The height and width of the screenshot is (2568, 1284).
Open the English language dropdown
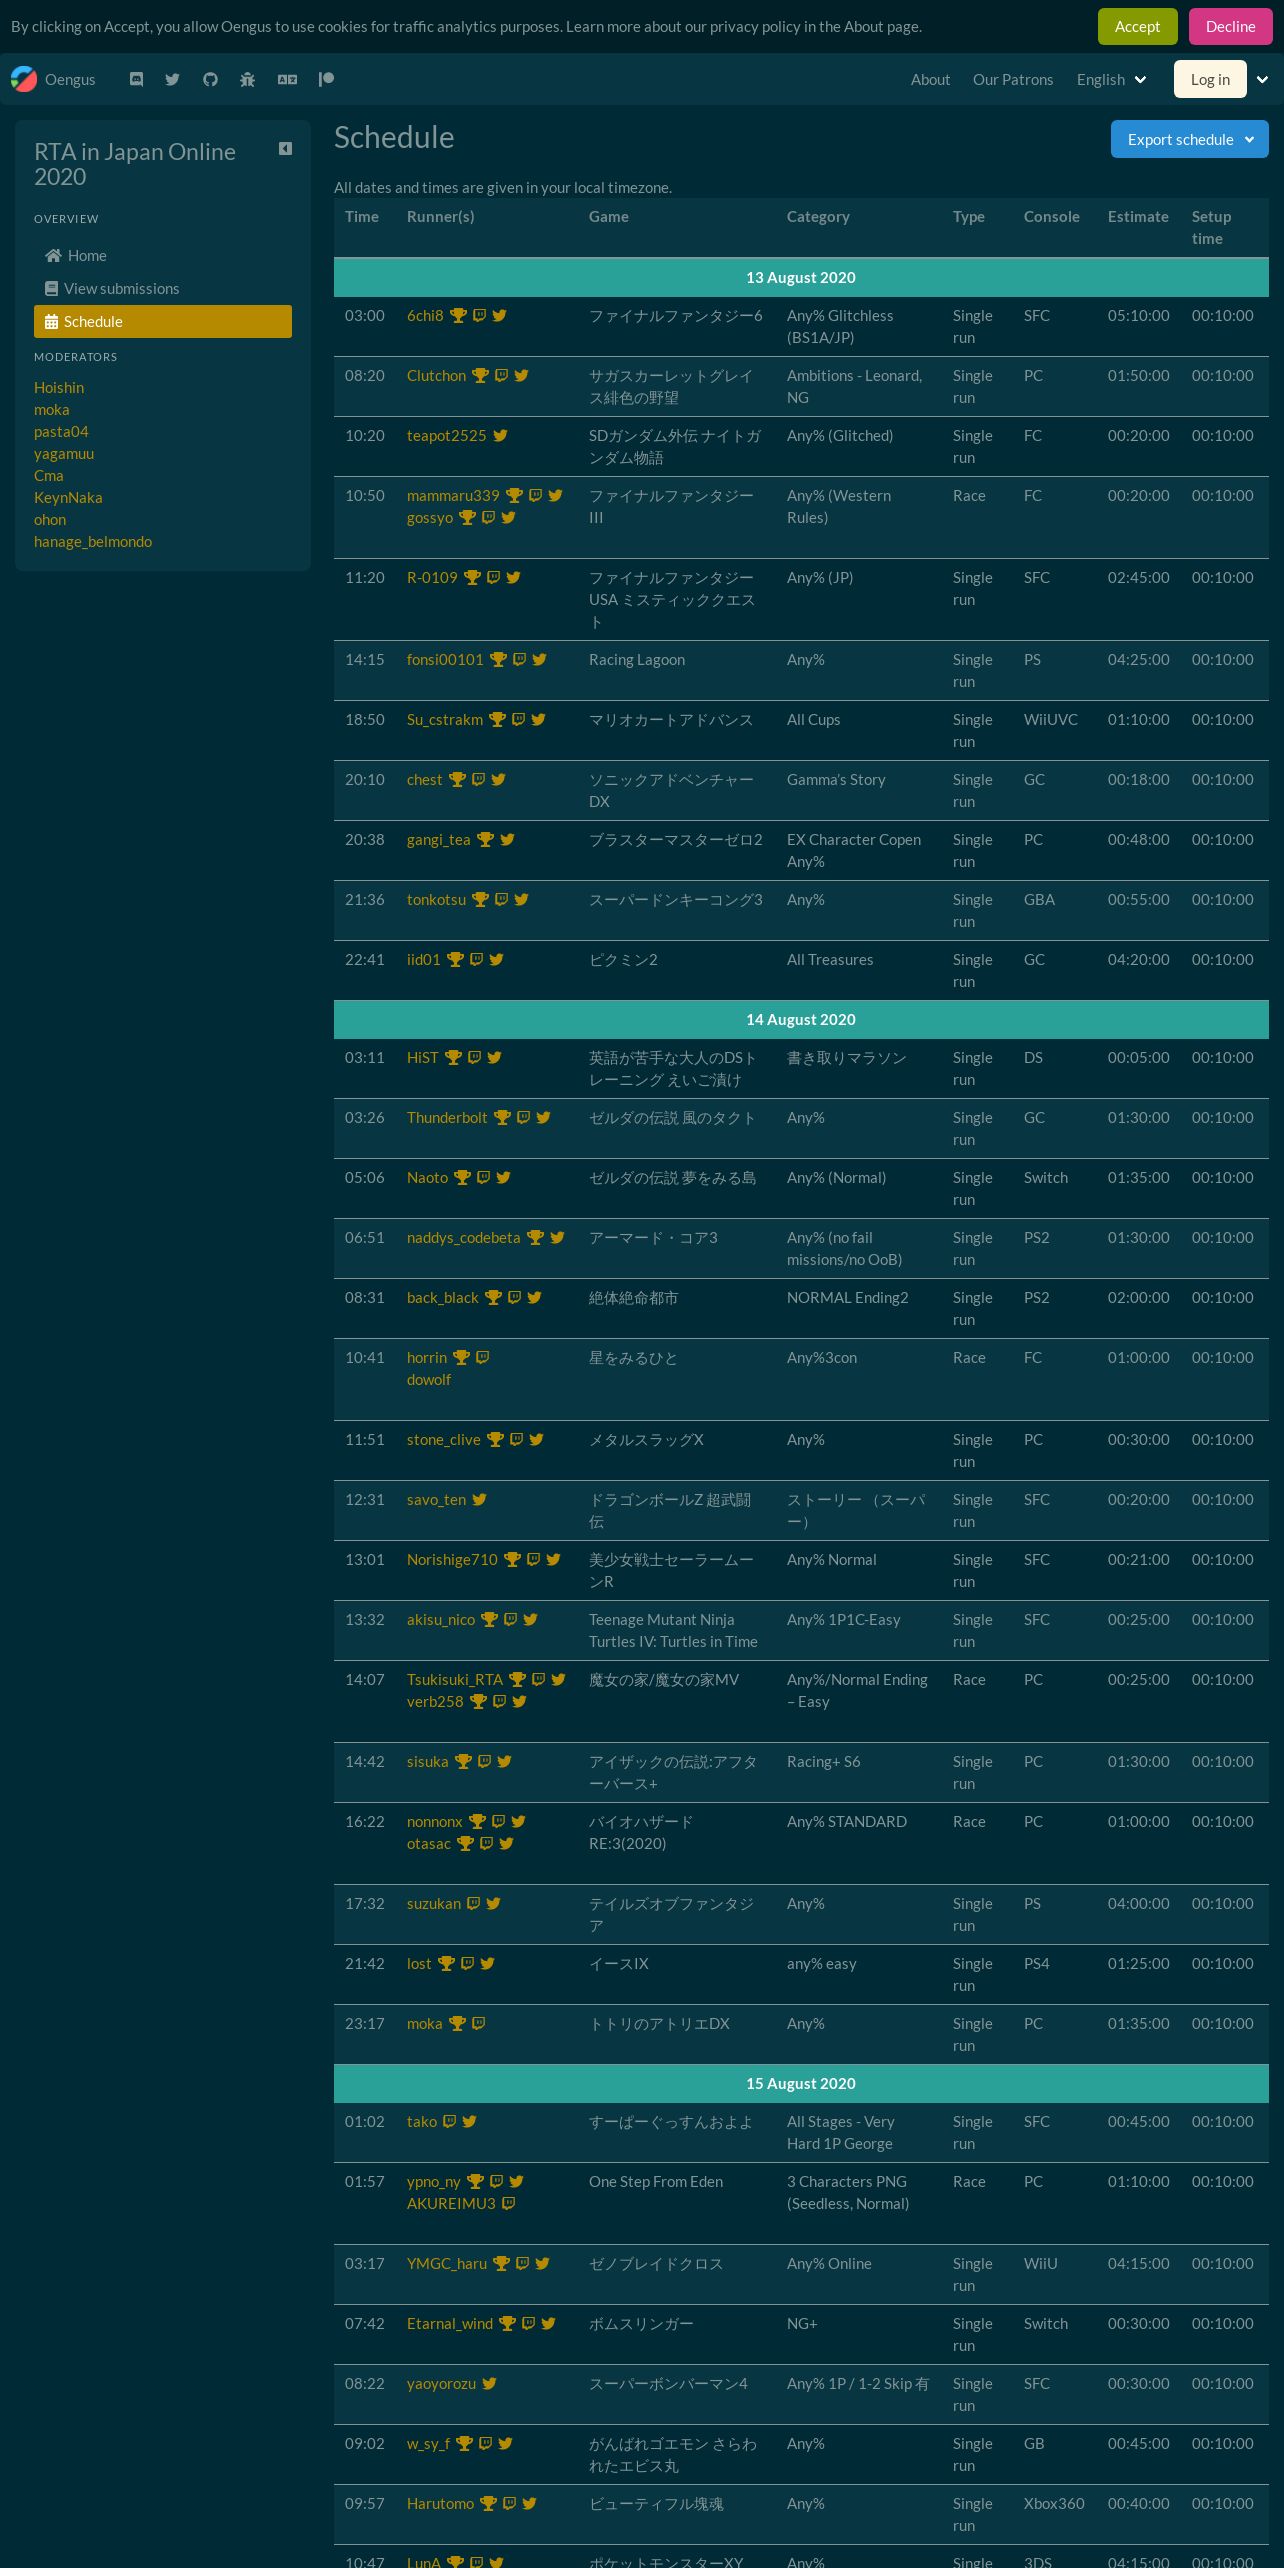pyautogui.click(x=1111, y=79)
